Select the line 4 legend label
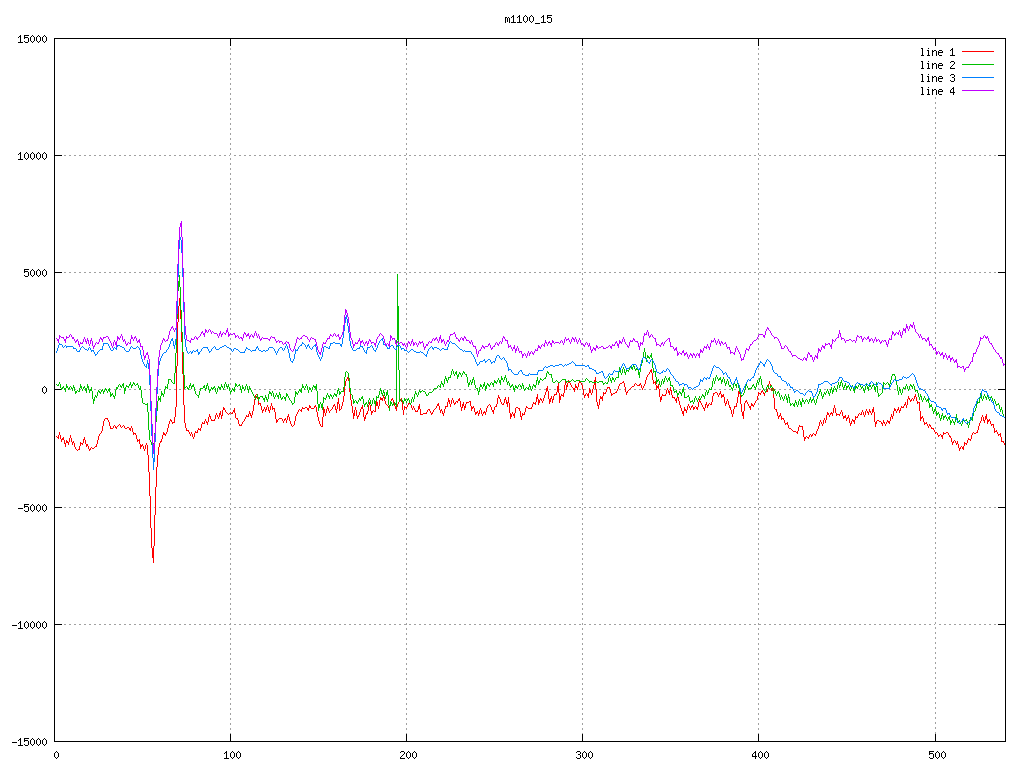The height and width of the screenshot is (768, 1024). pyautogui.click(x=937, y=91)
